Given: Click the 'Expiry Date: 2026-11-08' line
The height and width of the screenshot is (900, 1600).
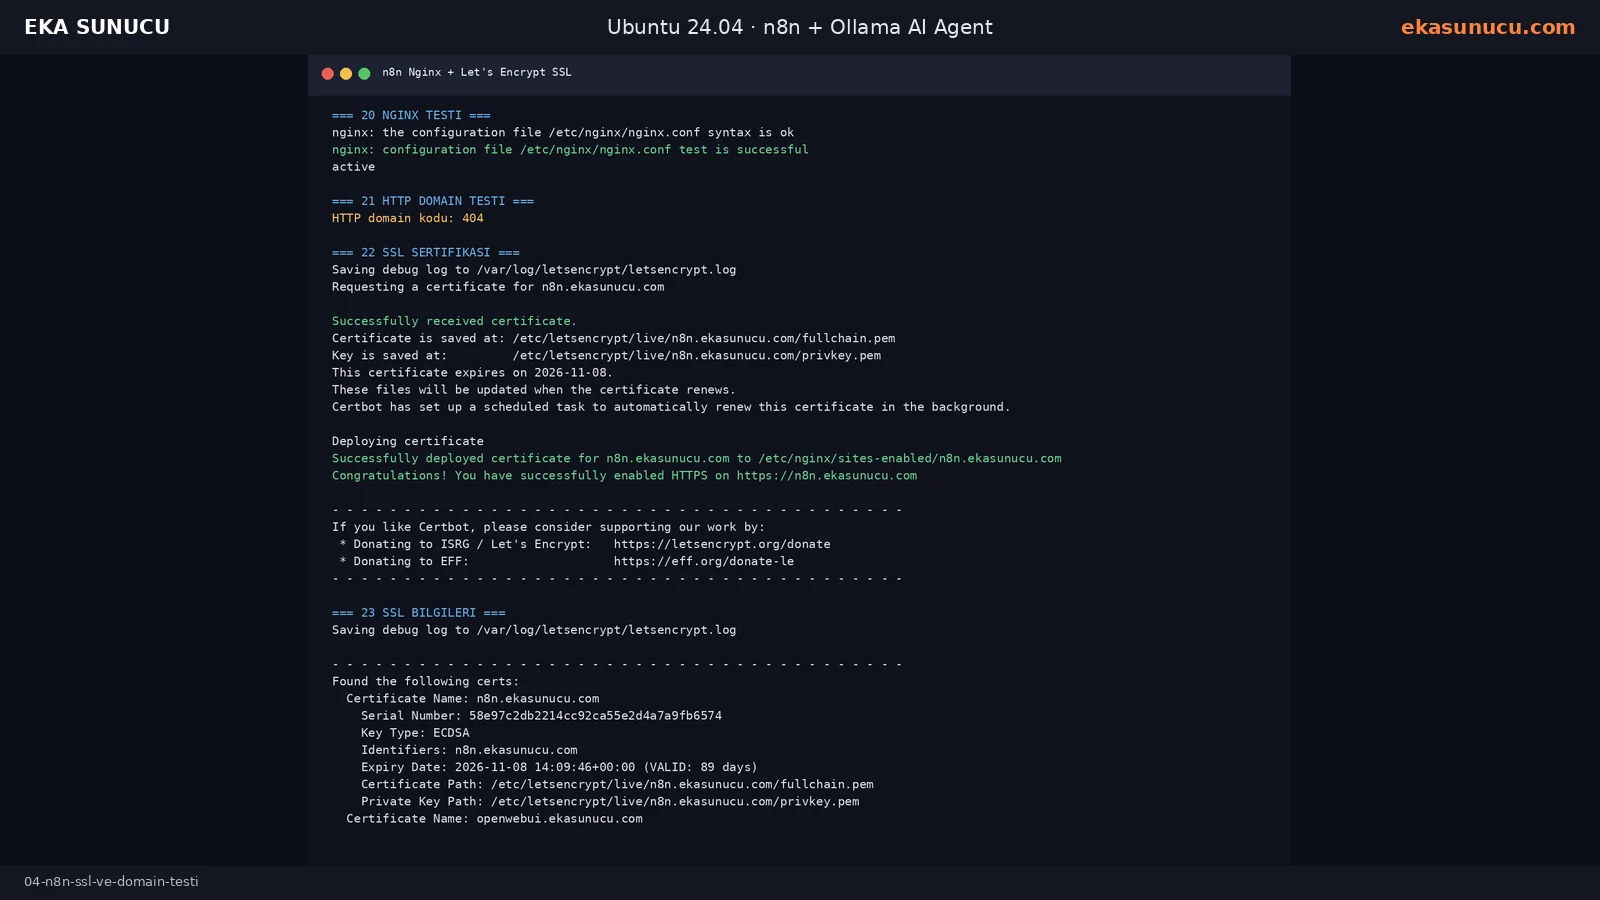Looking at the screenshot, I should coord(559,767).
